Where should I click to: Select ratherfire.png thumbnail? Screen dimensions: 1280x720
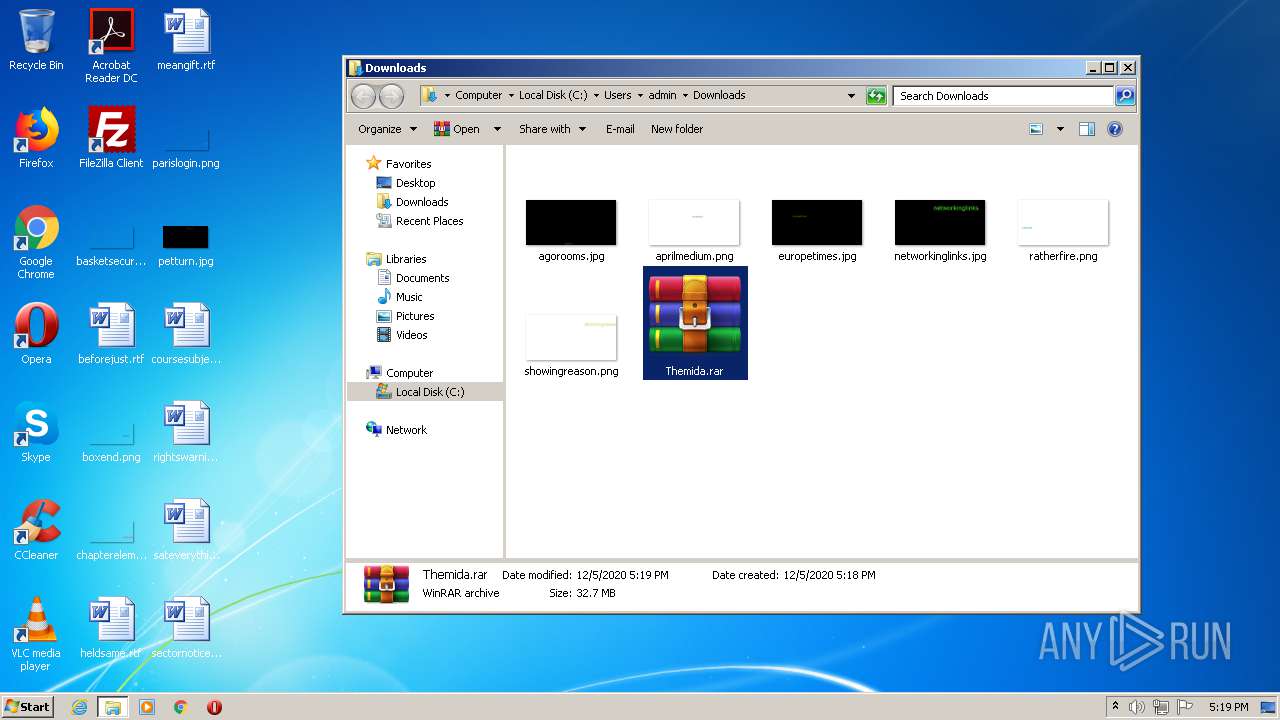coord(1063,230)
